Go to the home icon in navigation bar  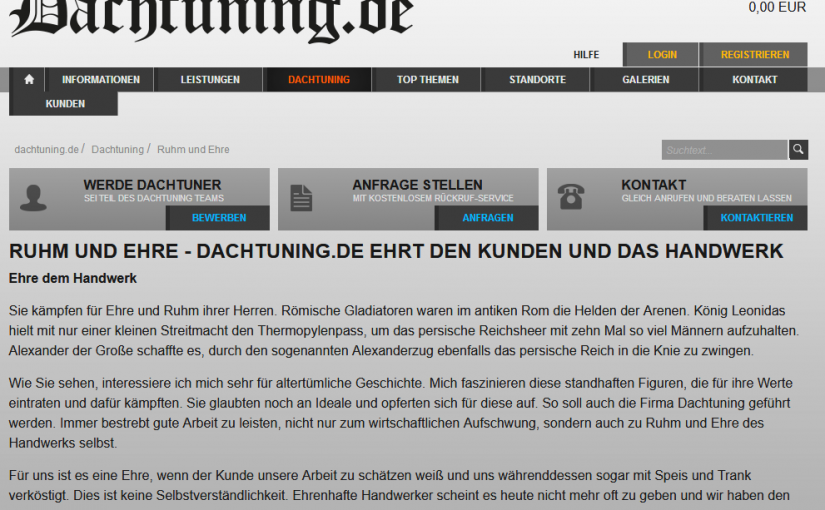29,79
